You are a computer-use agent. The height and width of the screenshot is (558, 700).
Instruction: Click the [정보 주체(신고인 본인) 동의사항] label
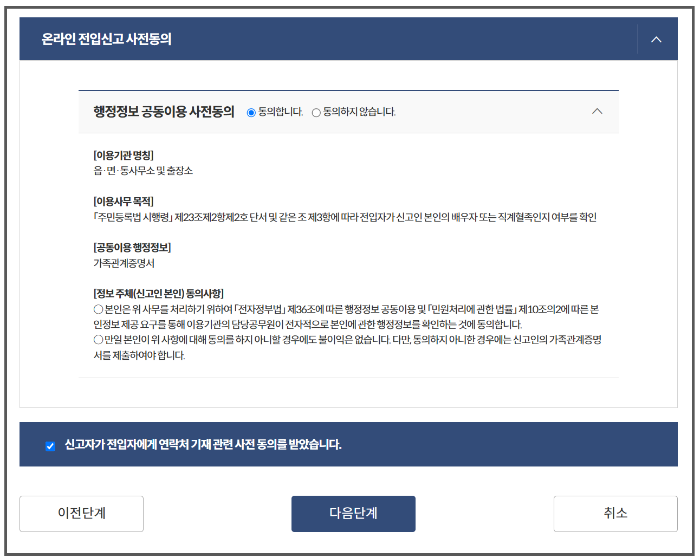click(158, 294)
